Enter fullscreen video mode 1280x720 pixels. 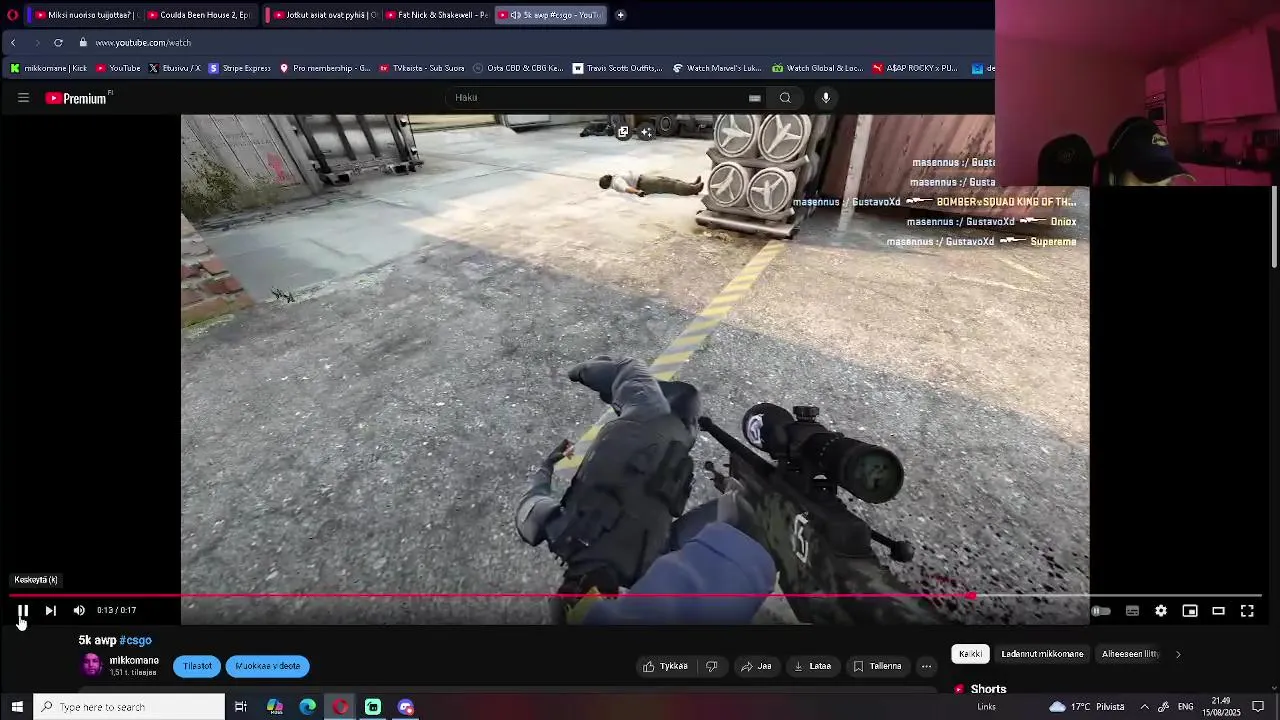(x=1247, y=611)
